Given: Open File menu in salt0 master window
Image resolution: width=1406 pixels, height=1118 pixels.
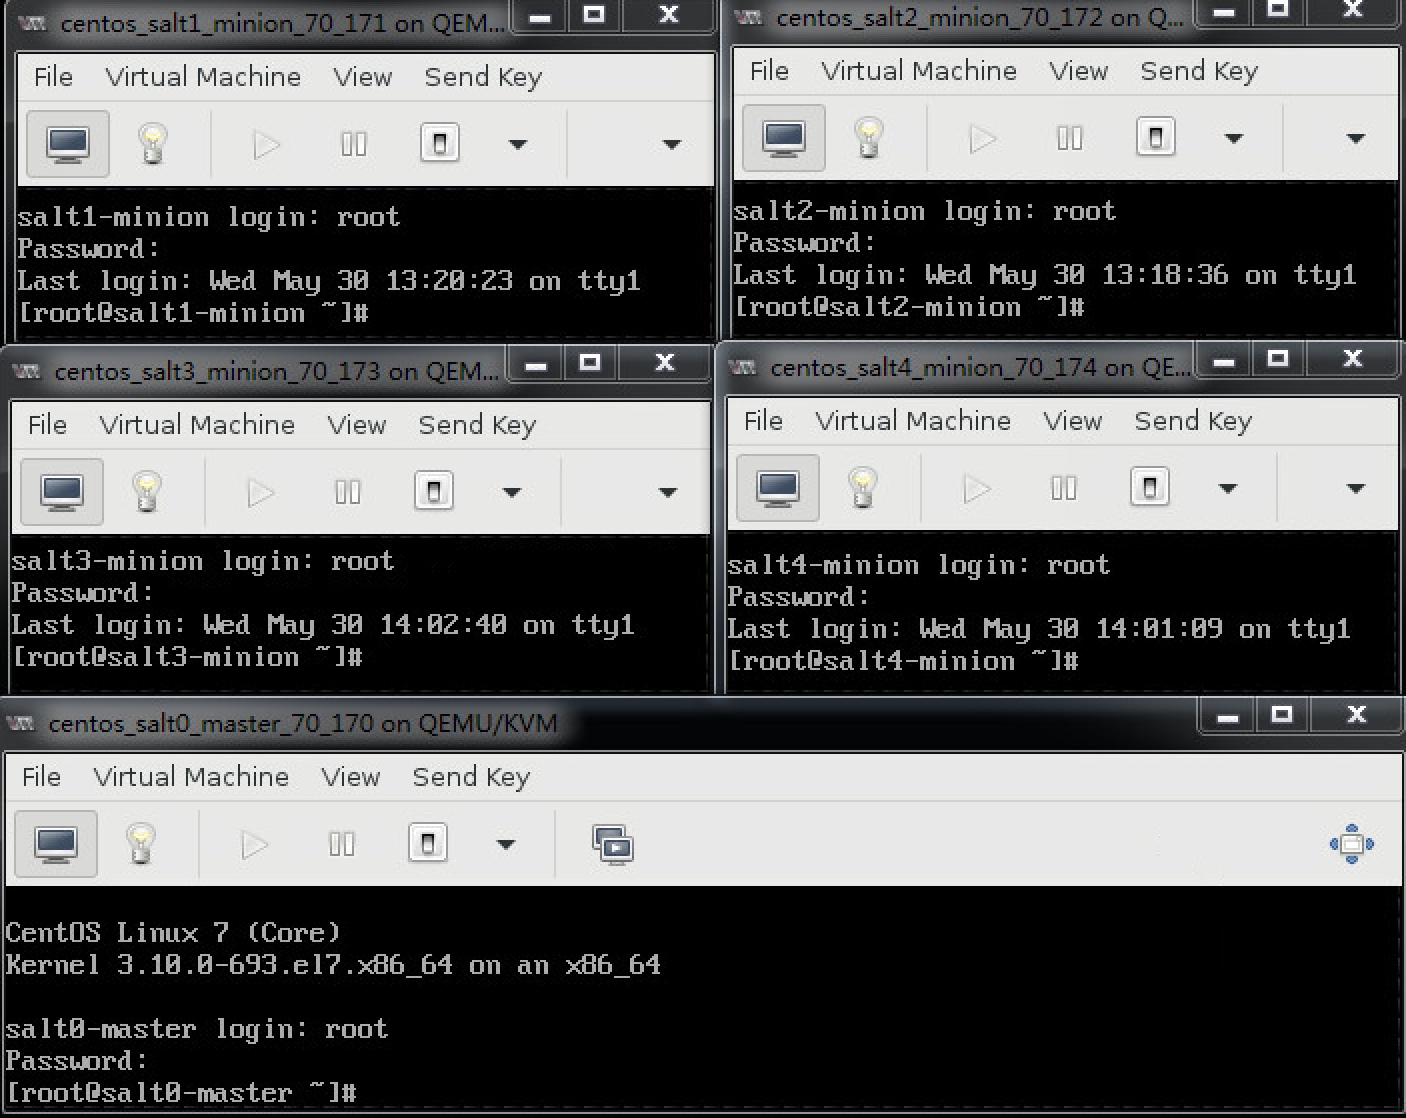Looking at the screenshot, I should click(x=41, y=777).
